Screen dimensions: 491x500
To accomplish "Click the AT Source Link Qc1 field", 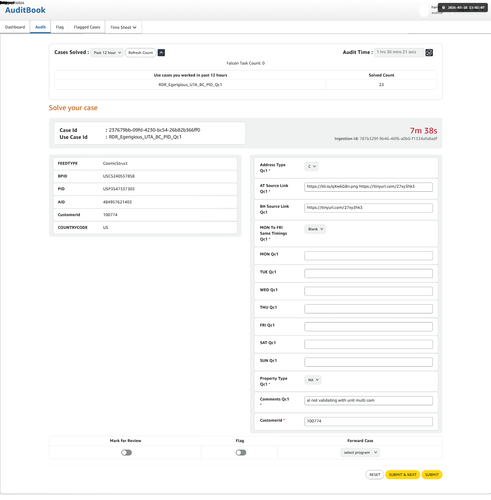I will pyautogui.click(x=368, y=187).
